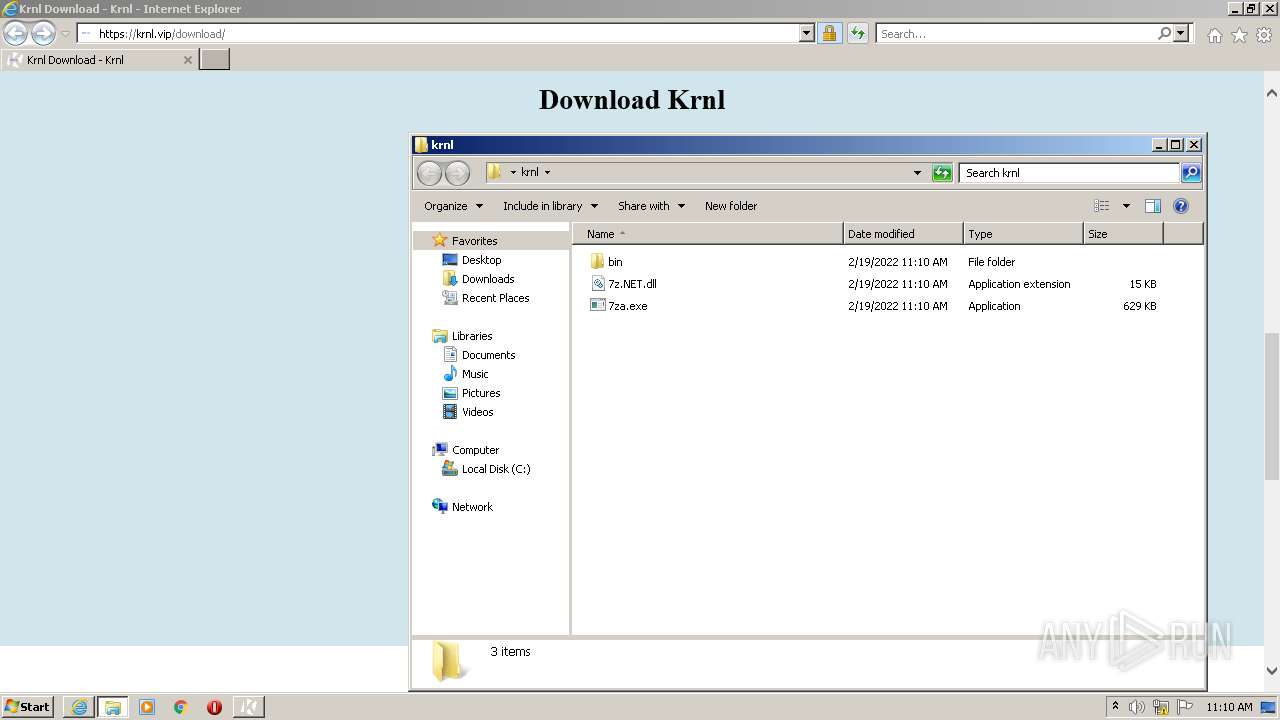Launch Chrome from the taskbar
The height and width of the screenshot is (720, 1280).
click(x=181, y=707)
